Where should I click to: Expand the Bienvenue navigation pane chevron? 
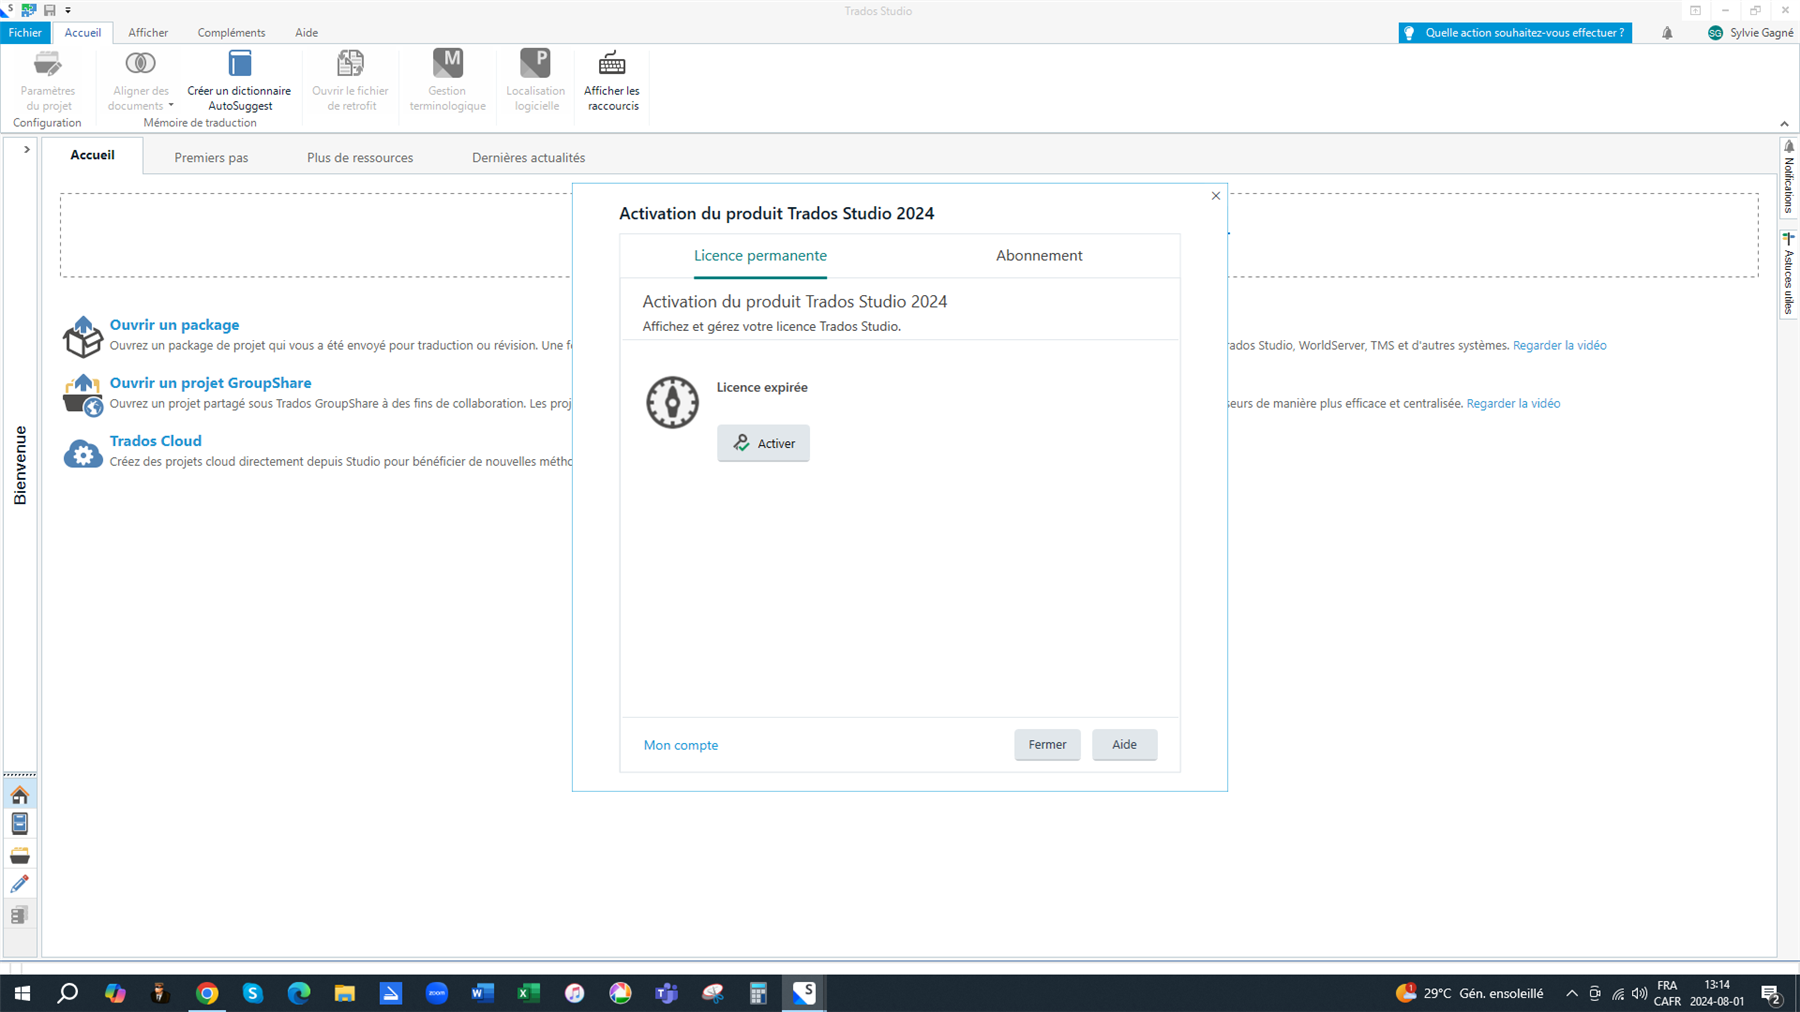click(27, 149)
